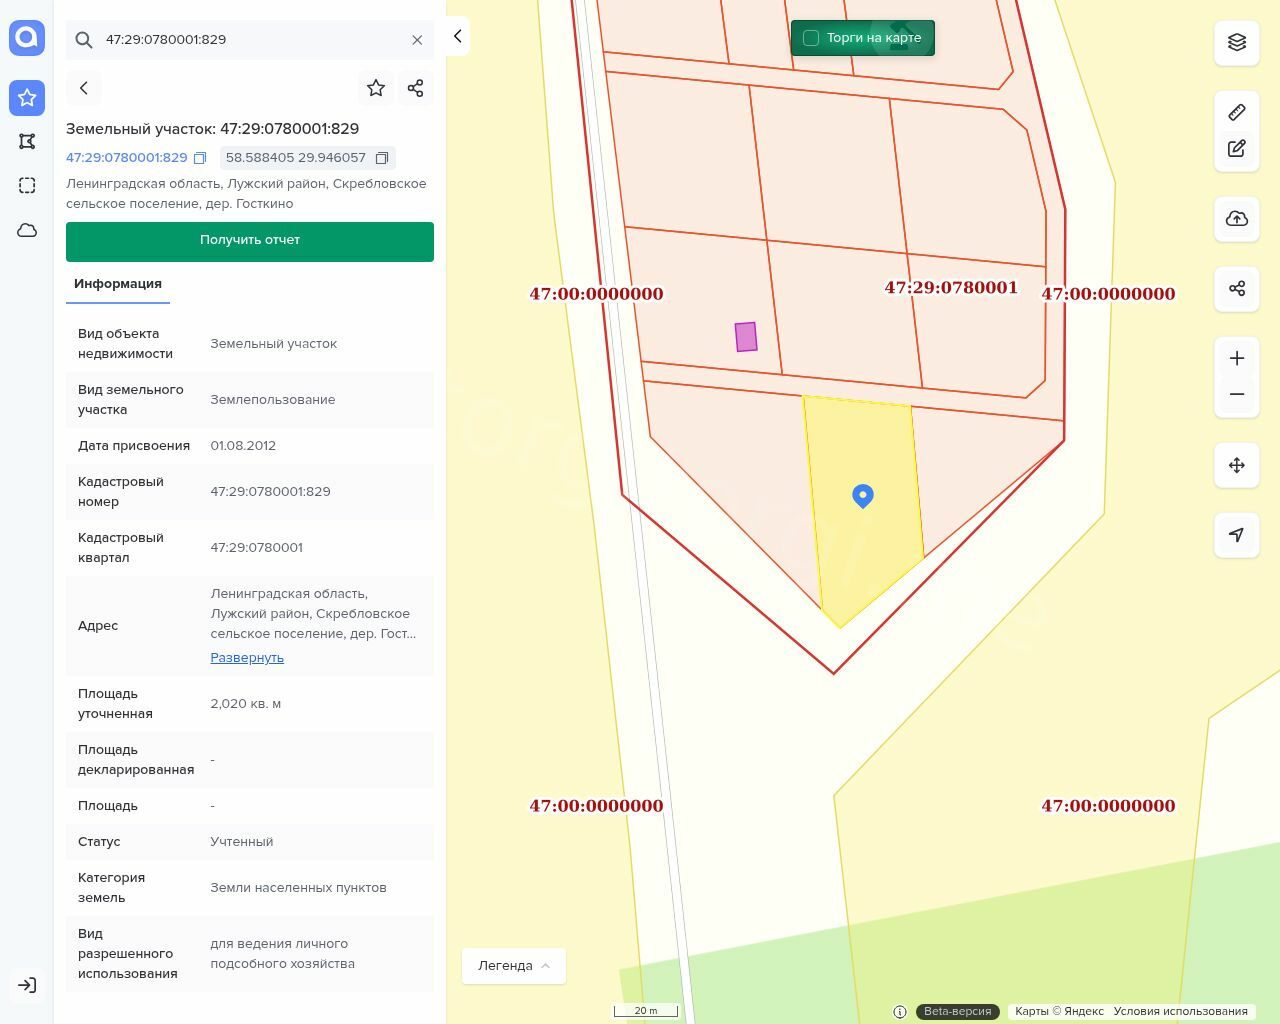
Task: Open the cadastral number link 47:29:0780001:829
Action: [127, 158]
